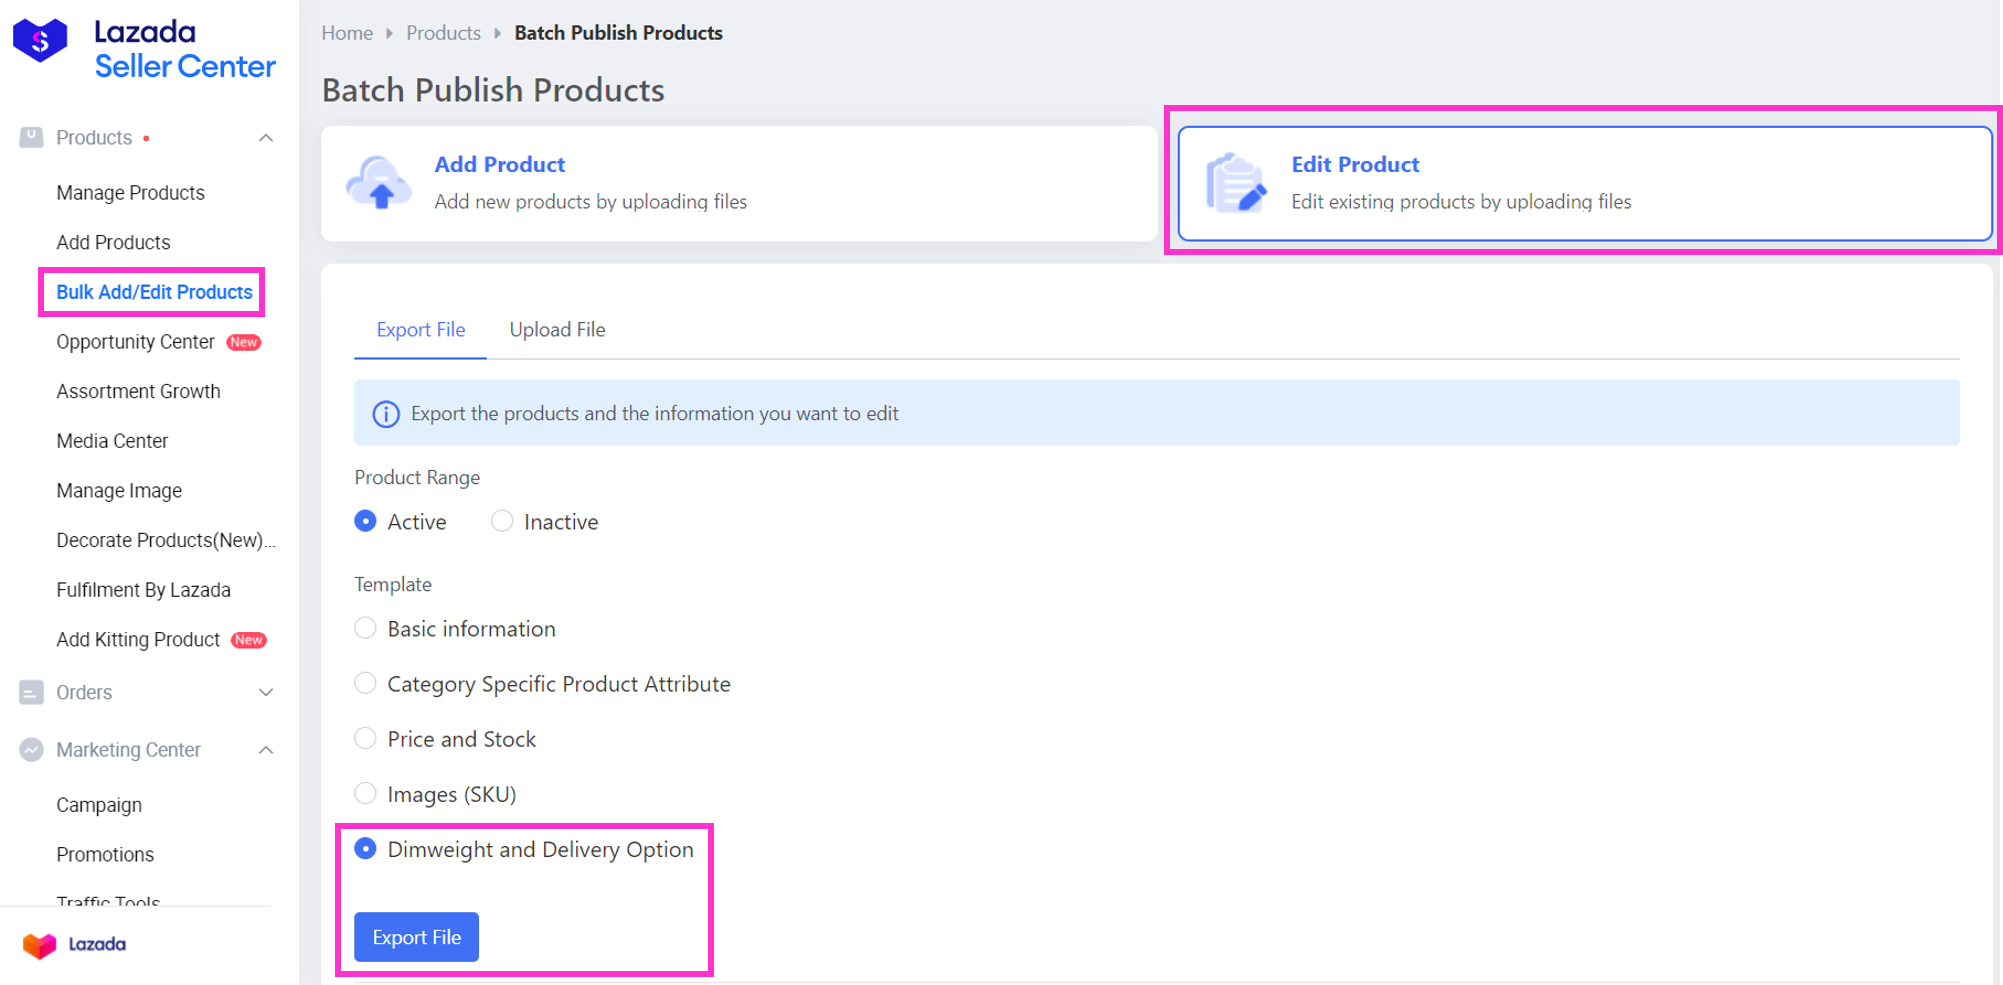Open the Export File tab

pos(420,330)
